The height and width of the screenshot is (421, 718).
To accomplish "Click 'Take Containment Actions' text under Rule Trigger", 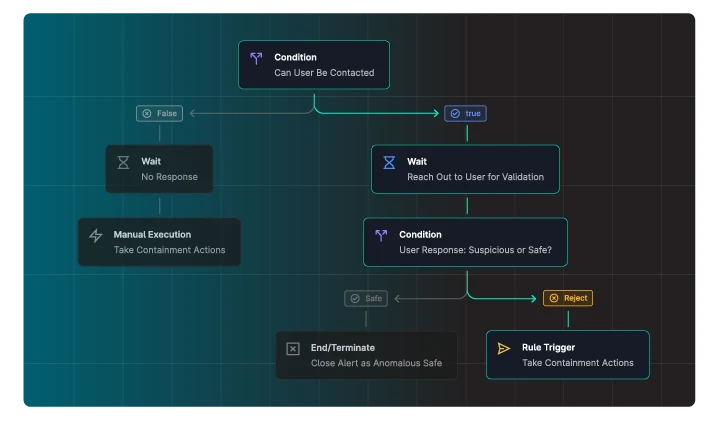I will 578,363.
